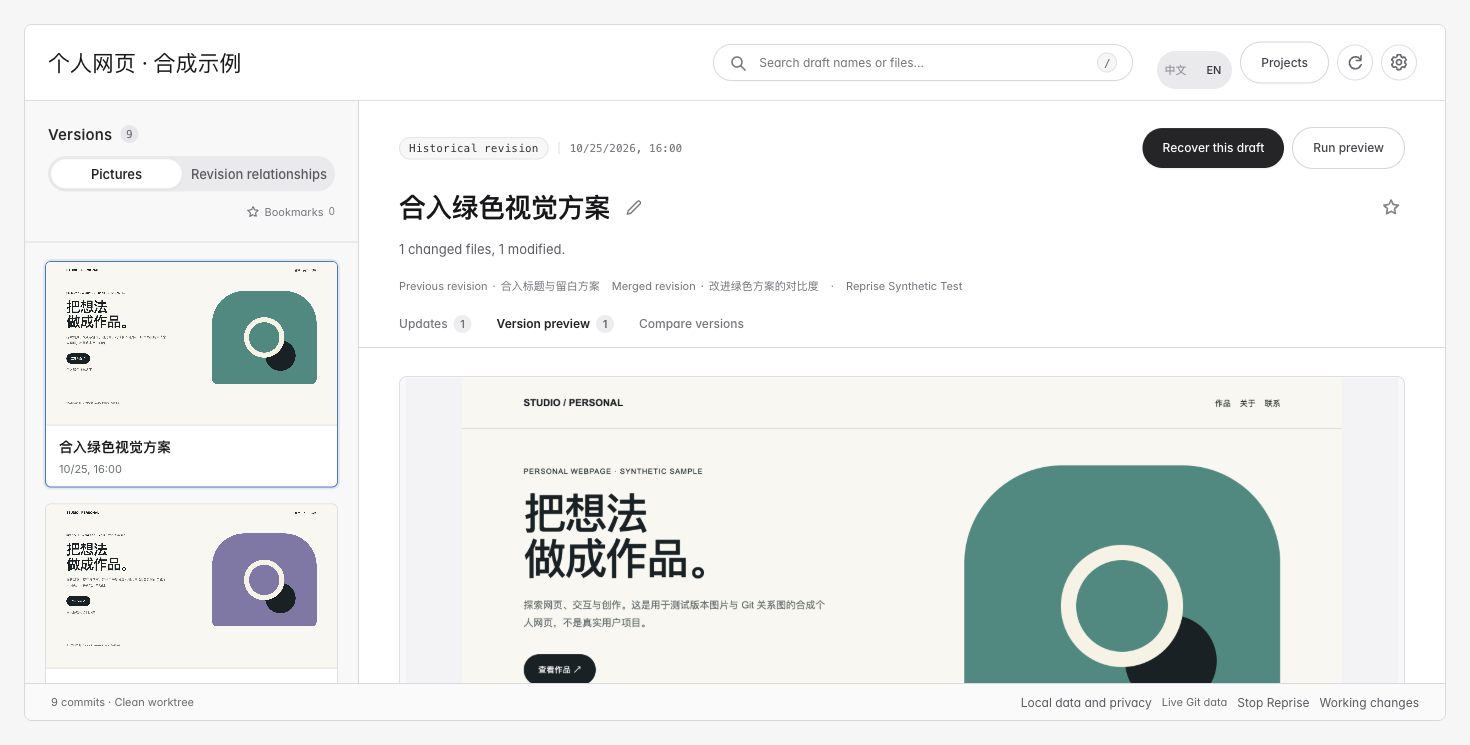This screenshot has height=745, width=1470.
Task: Click the 1 changed files, 1 modified text
Action: pos(482,249)
